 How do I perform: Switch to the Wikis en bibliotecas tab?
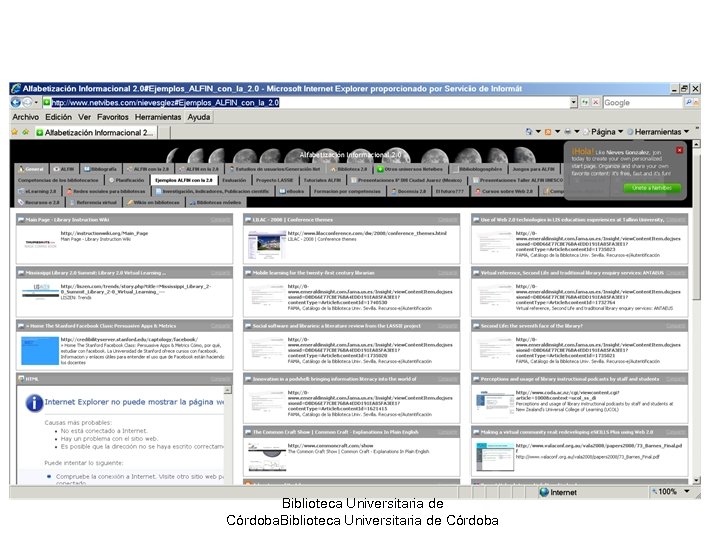pyautogui.click(x=153, y=202)
